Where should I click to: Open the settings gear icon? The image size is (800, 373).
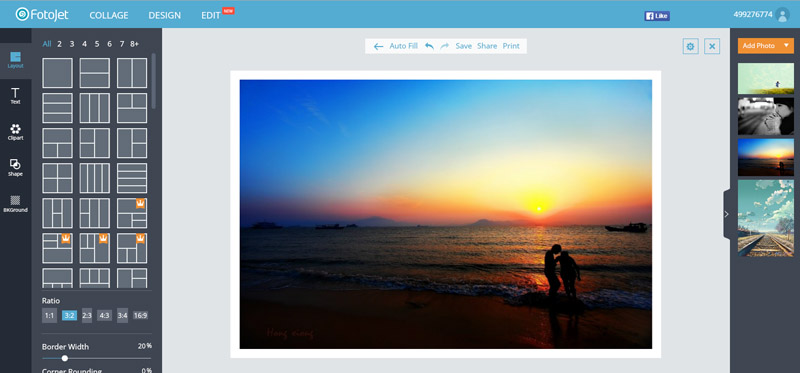point(690,46)
